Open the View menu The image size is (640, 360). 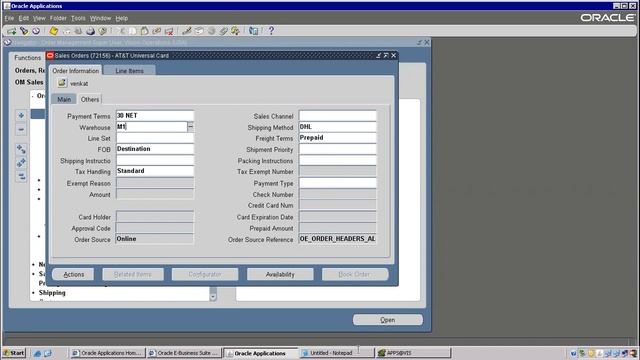pos(39,18)
